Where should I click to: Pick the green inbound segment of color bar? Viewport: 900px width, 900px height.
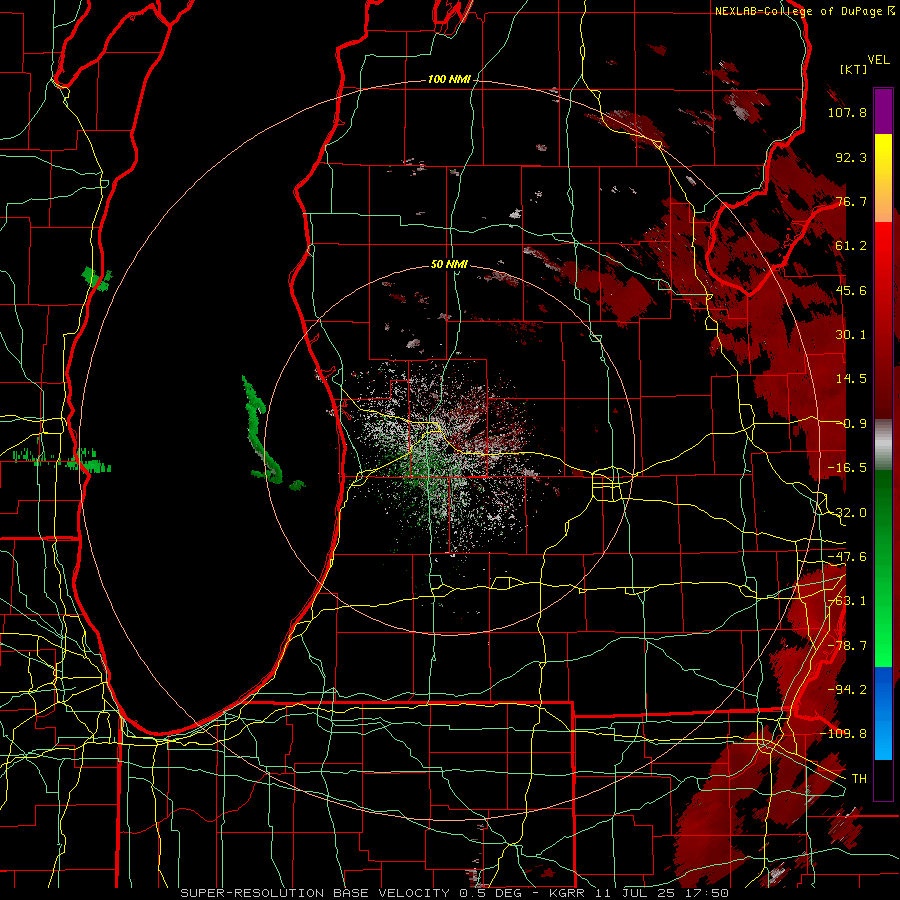point(883,568)
